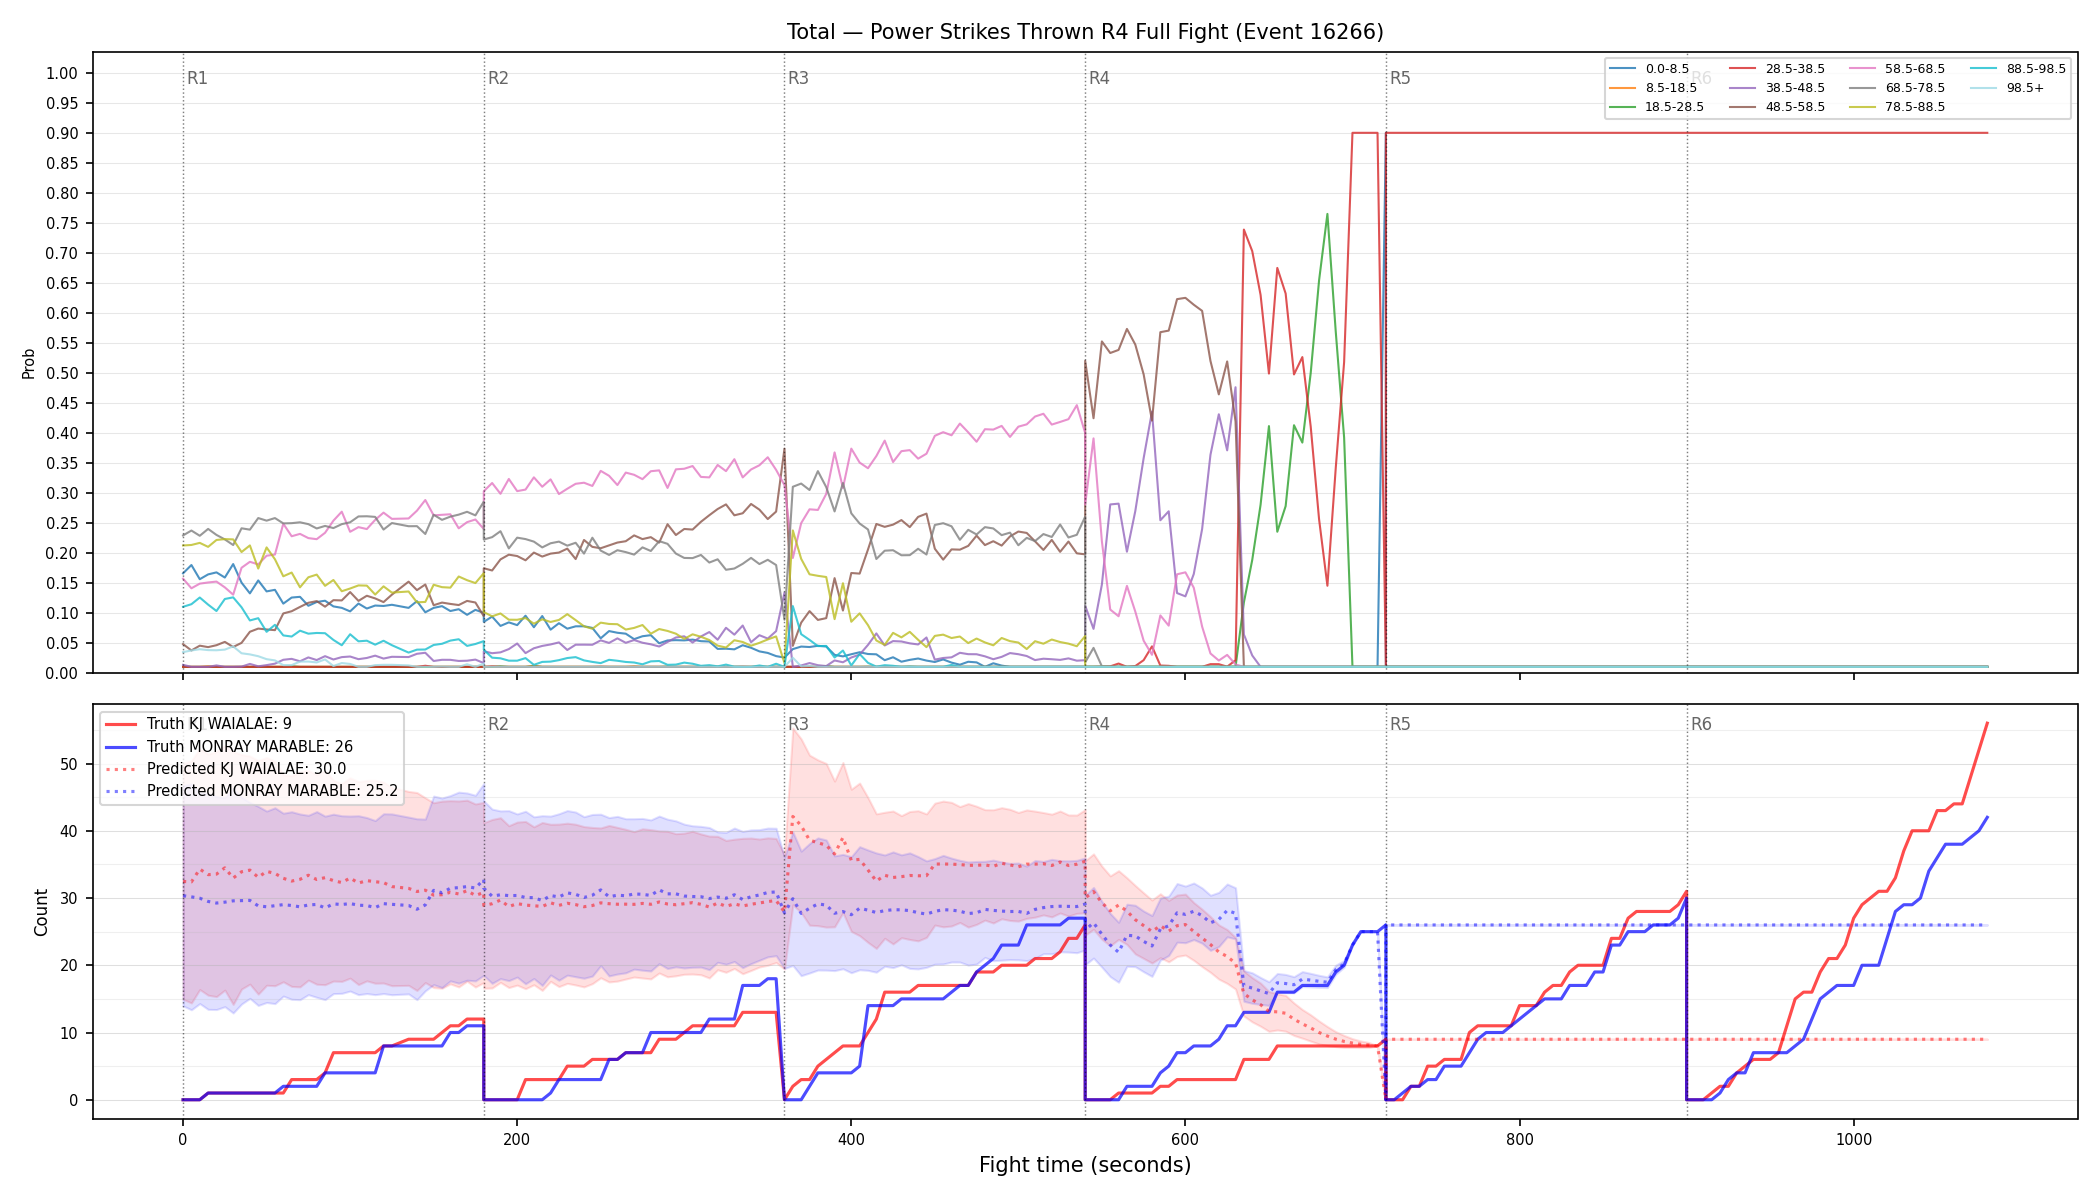Click the 0.00 tick on the Prob axis
The height and width of the screenshot is (1200, 2100).
pos(62,673)
